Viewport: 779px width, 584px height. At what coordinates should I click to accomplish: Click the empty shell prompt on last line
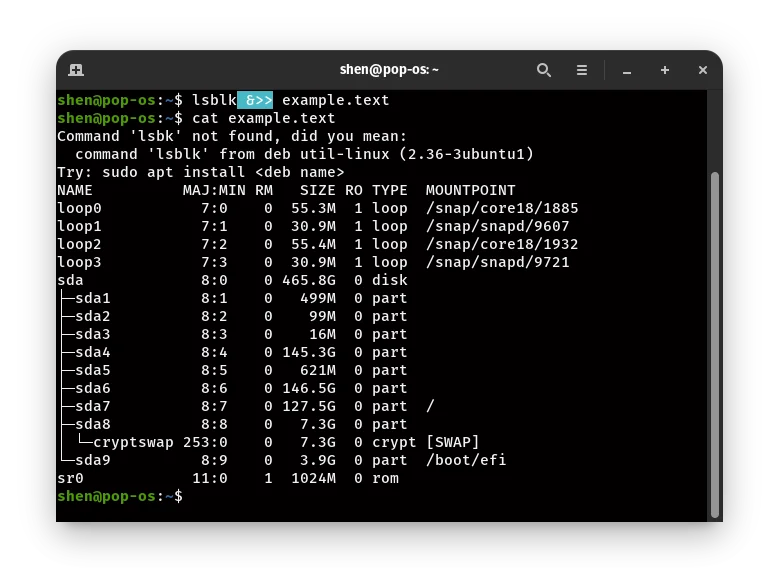click(120, 496)
